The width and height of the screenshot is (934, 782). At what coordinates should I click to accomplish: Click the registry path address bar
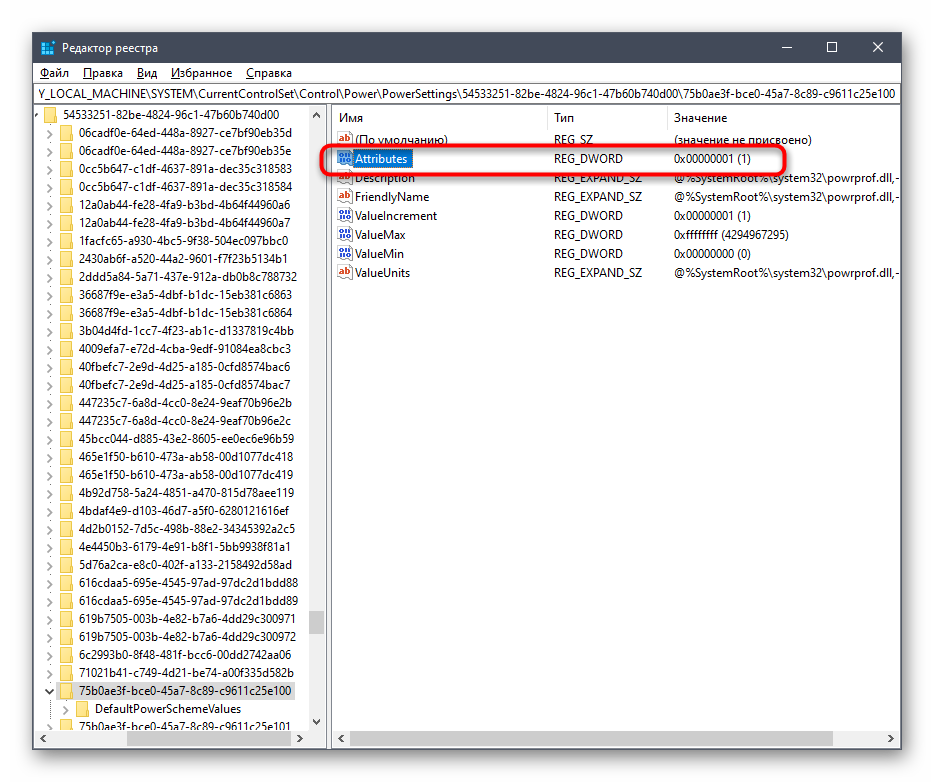pyautogui.click(x=466, y=94)
